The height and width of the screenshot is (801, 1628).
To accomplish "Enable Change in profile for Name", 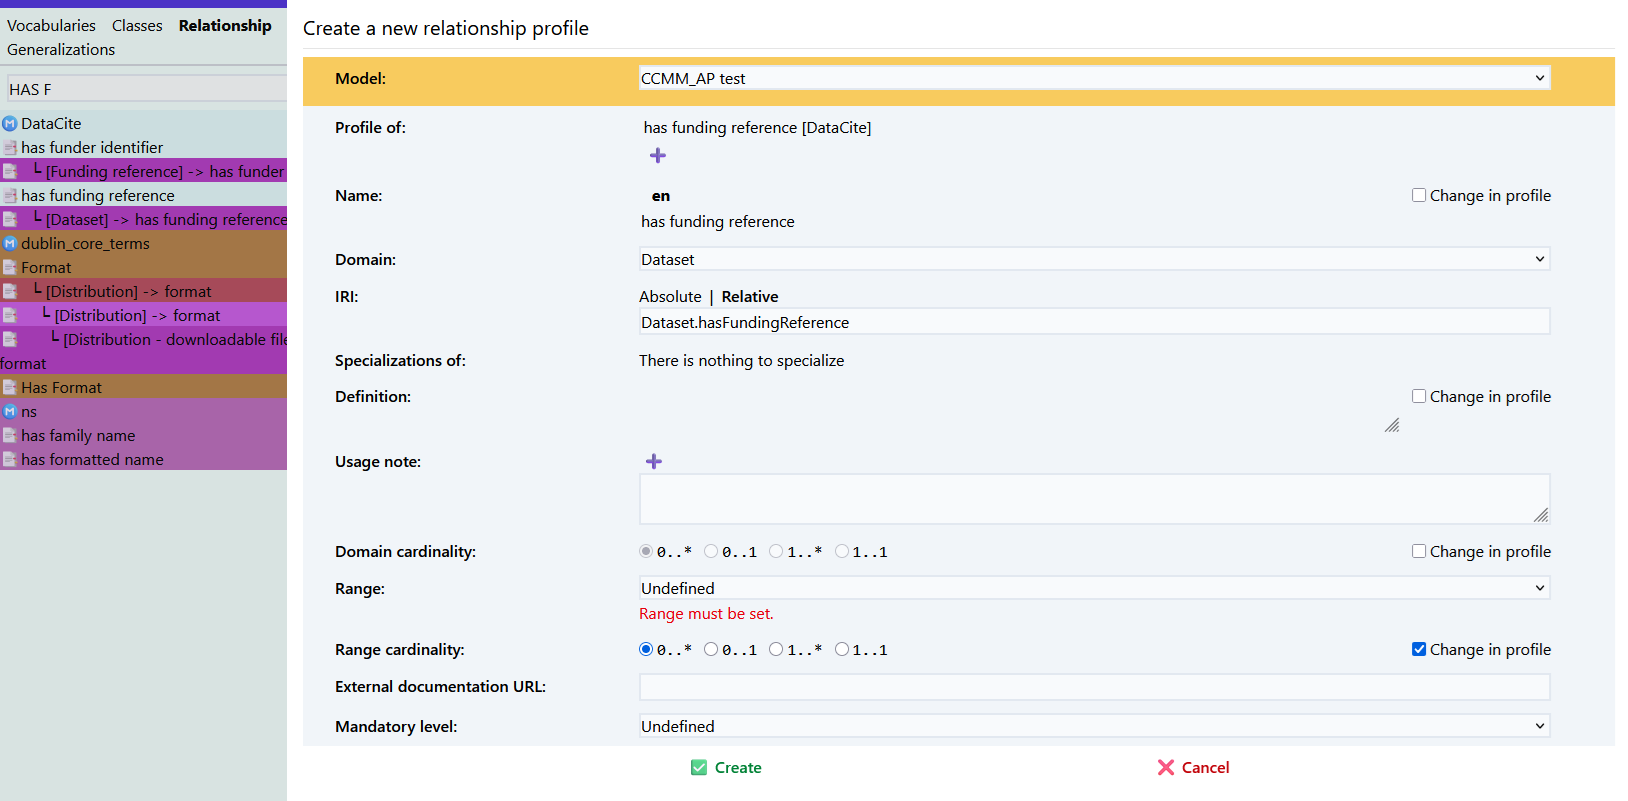I will click(x=1418, y=196).
